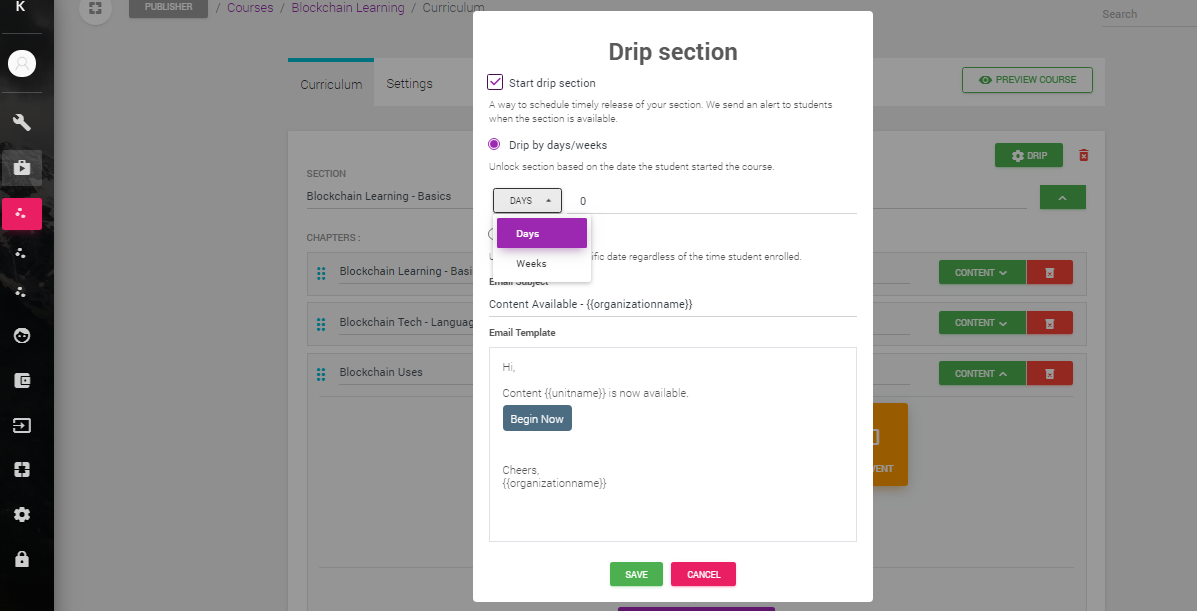Delete the Blockchain Learning - Basi chapter
The height and width of the screenshot is (611, 1197).
click(1050, 273)
